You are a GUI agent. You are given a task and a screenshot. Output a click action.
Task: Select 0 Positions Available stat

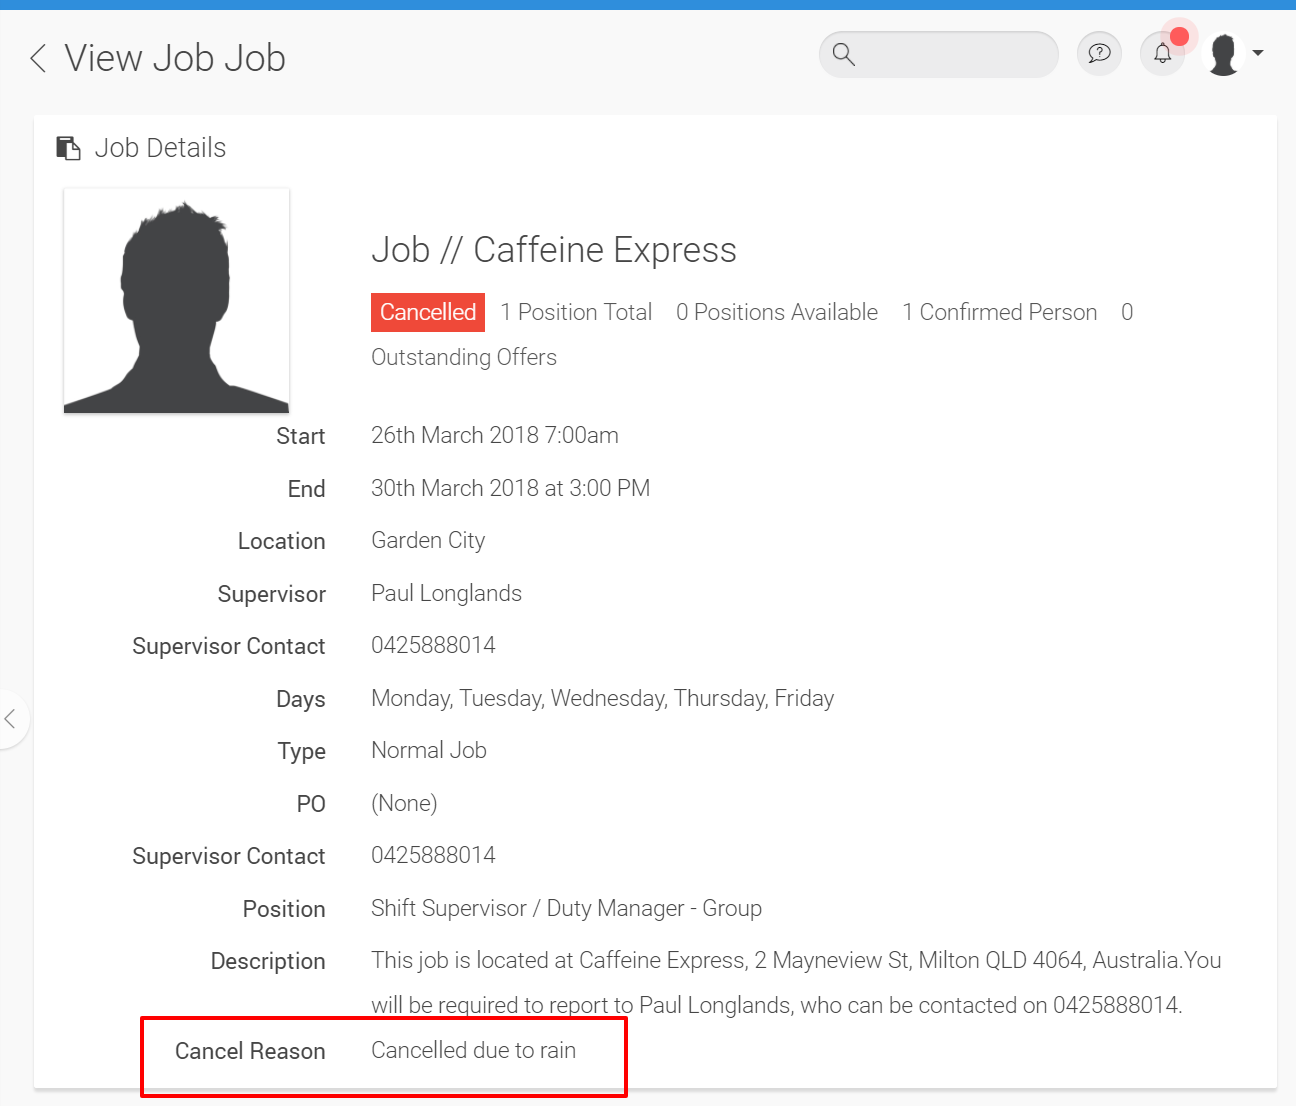click(x=777, y=312)
